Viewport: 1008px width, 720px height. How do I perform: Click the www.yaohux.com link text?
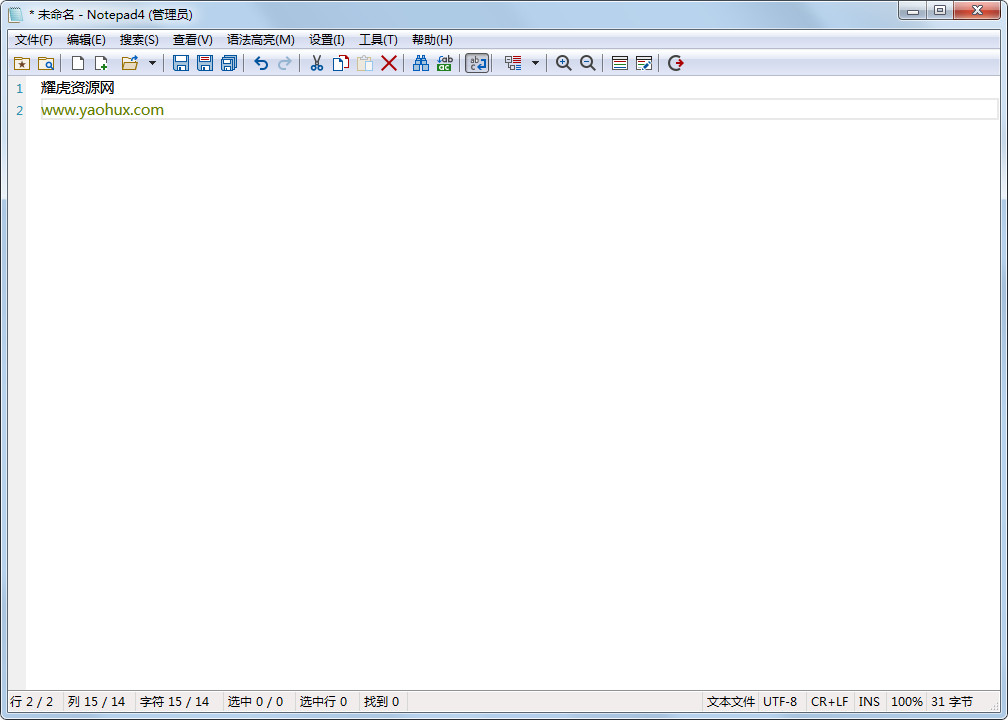pyautogui.click(x=102, y=110)
